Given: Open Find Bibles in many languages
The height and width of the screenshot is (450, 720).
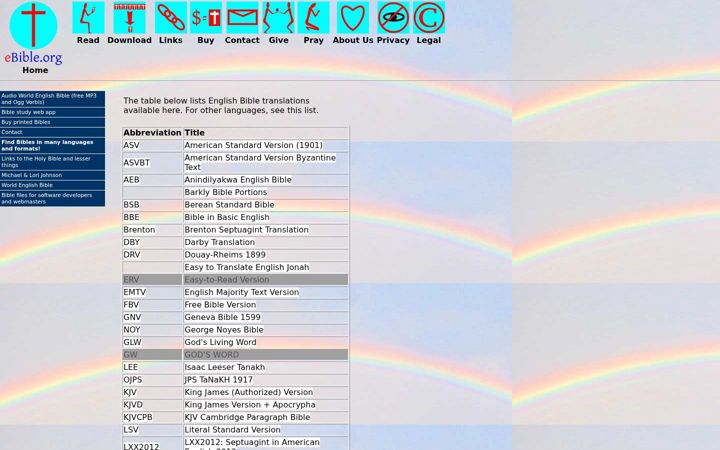Looking at the screenshot, I should [52, 146].
